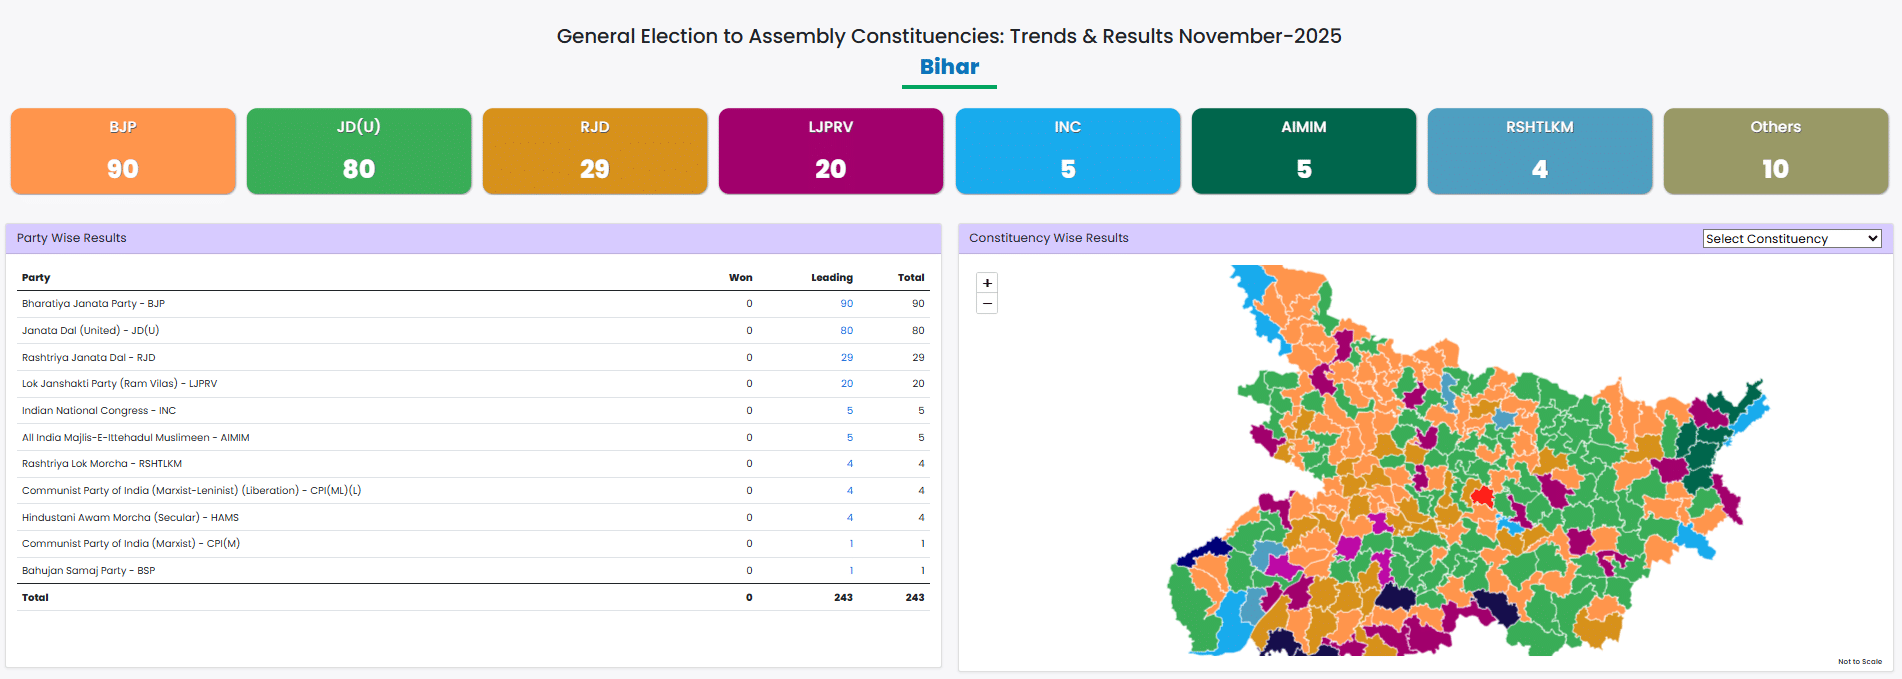This screenshot has height=679, width=1902.
Task: Select the RJD 29 seats card
Action: click(595, 151)
